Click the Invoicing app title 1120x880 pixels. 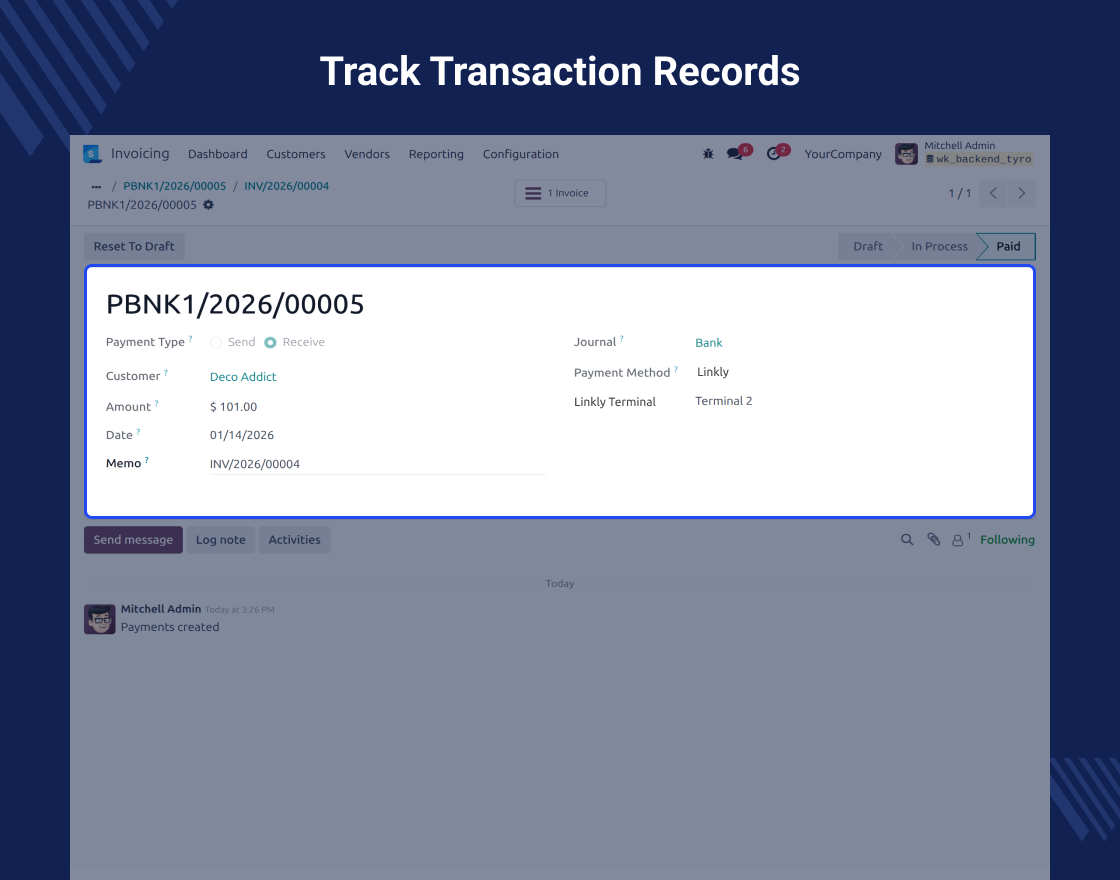[x=140, y=154]
